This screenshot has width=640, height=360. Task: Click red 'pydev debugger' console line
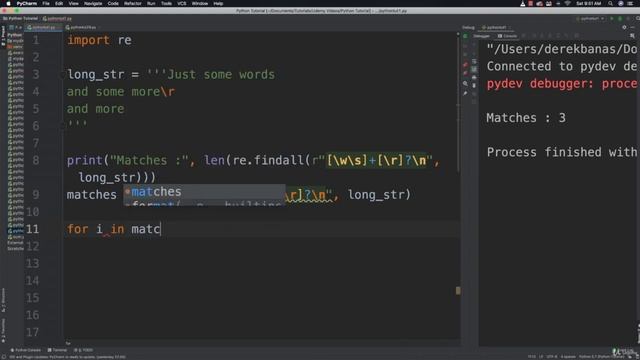562,84
